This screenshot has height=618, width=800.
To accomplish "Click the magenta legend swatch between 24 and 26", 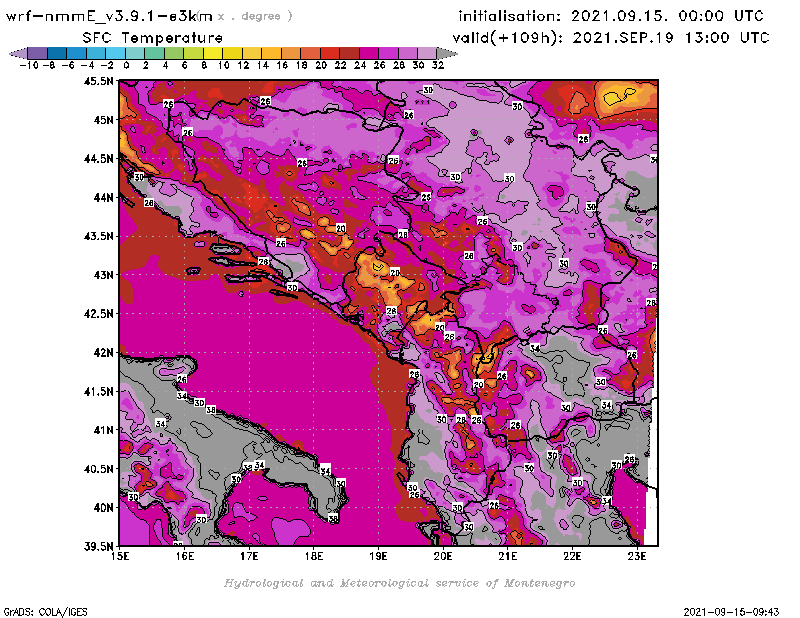I will point(368,53).
